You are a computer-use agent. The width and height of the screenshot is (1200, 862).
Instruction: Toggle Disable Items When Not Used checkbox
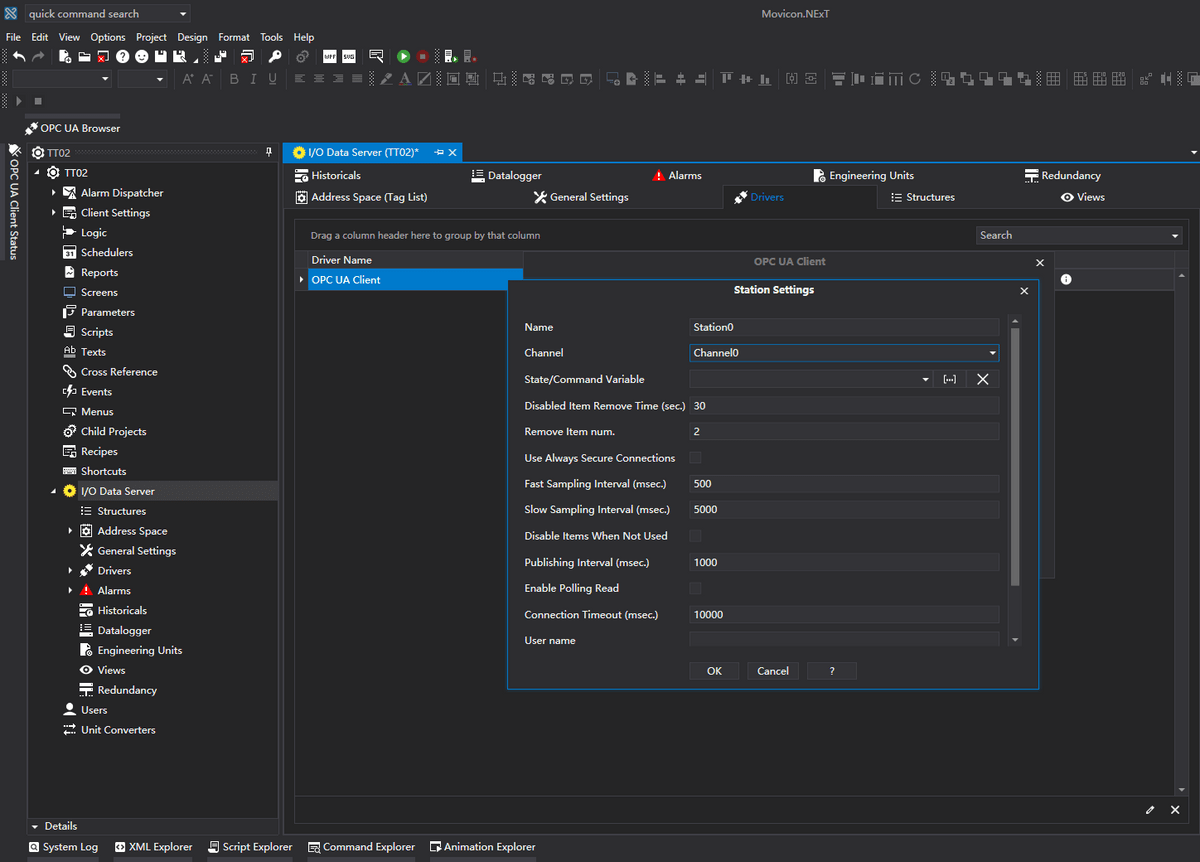click(695, 536)
